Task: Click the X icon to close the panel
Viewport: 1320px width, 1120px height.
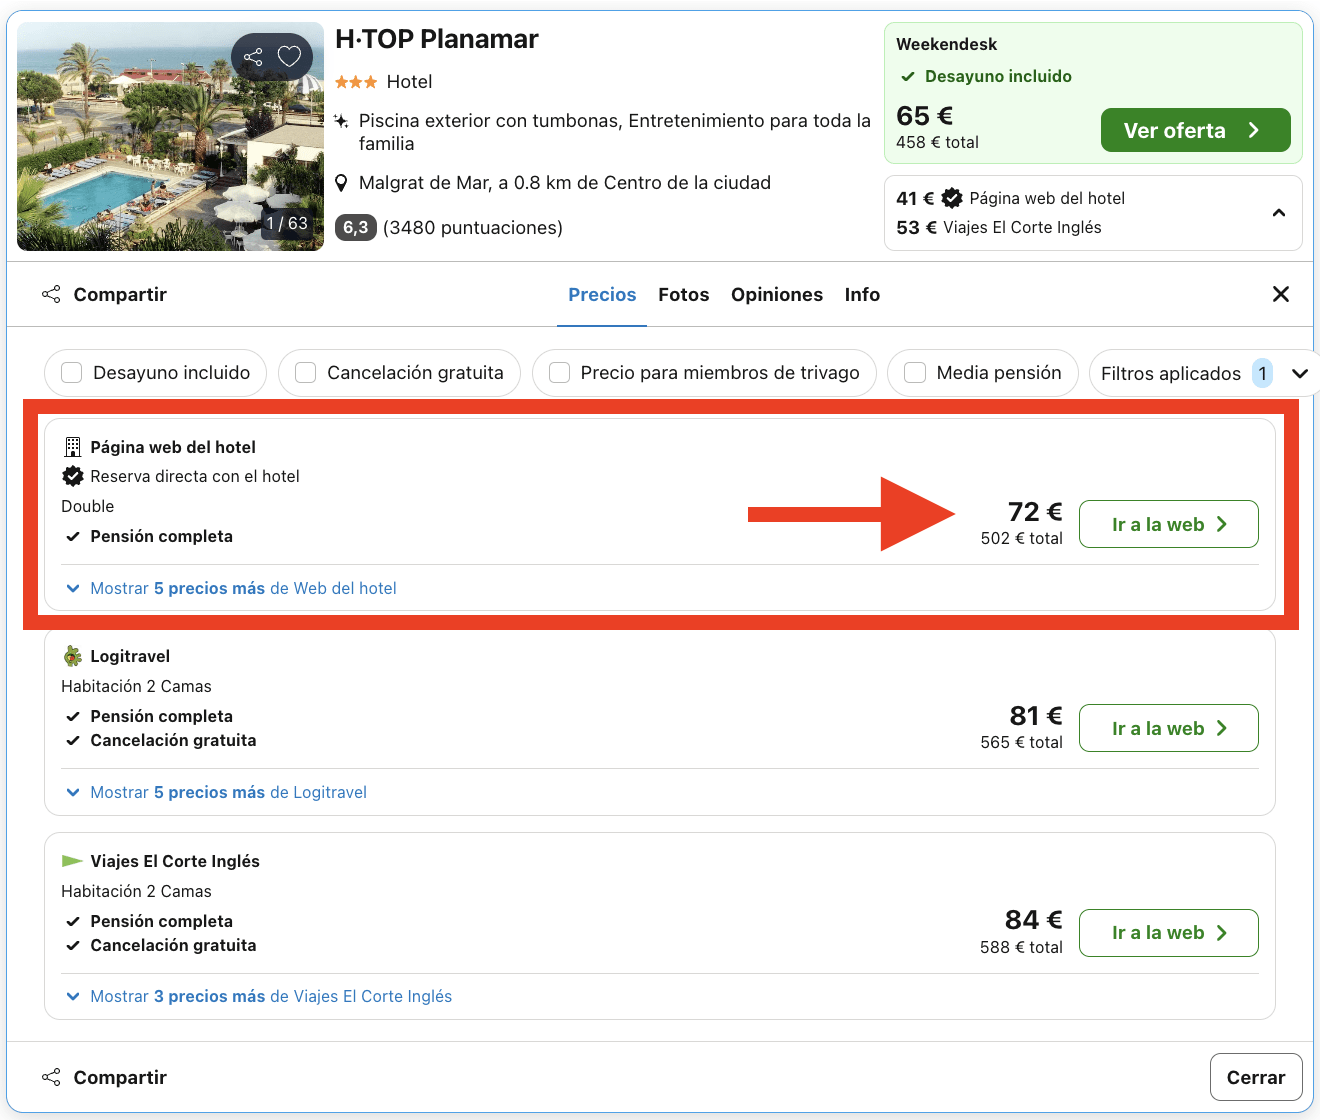Action: [1281, 294]
